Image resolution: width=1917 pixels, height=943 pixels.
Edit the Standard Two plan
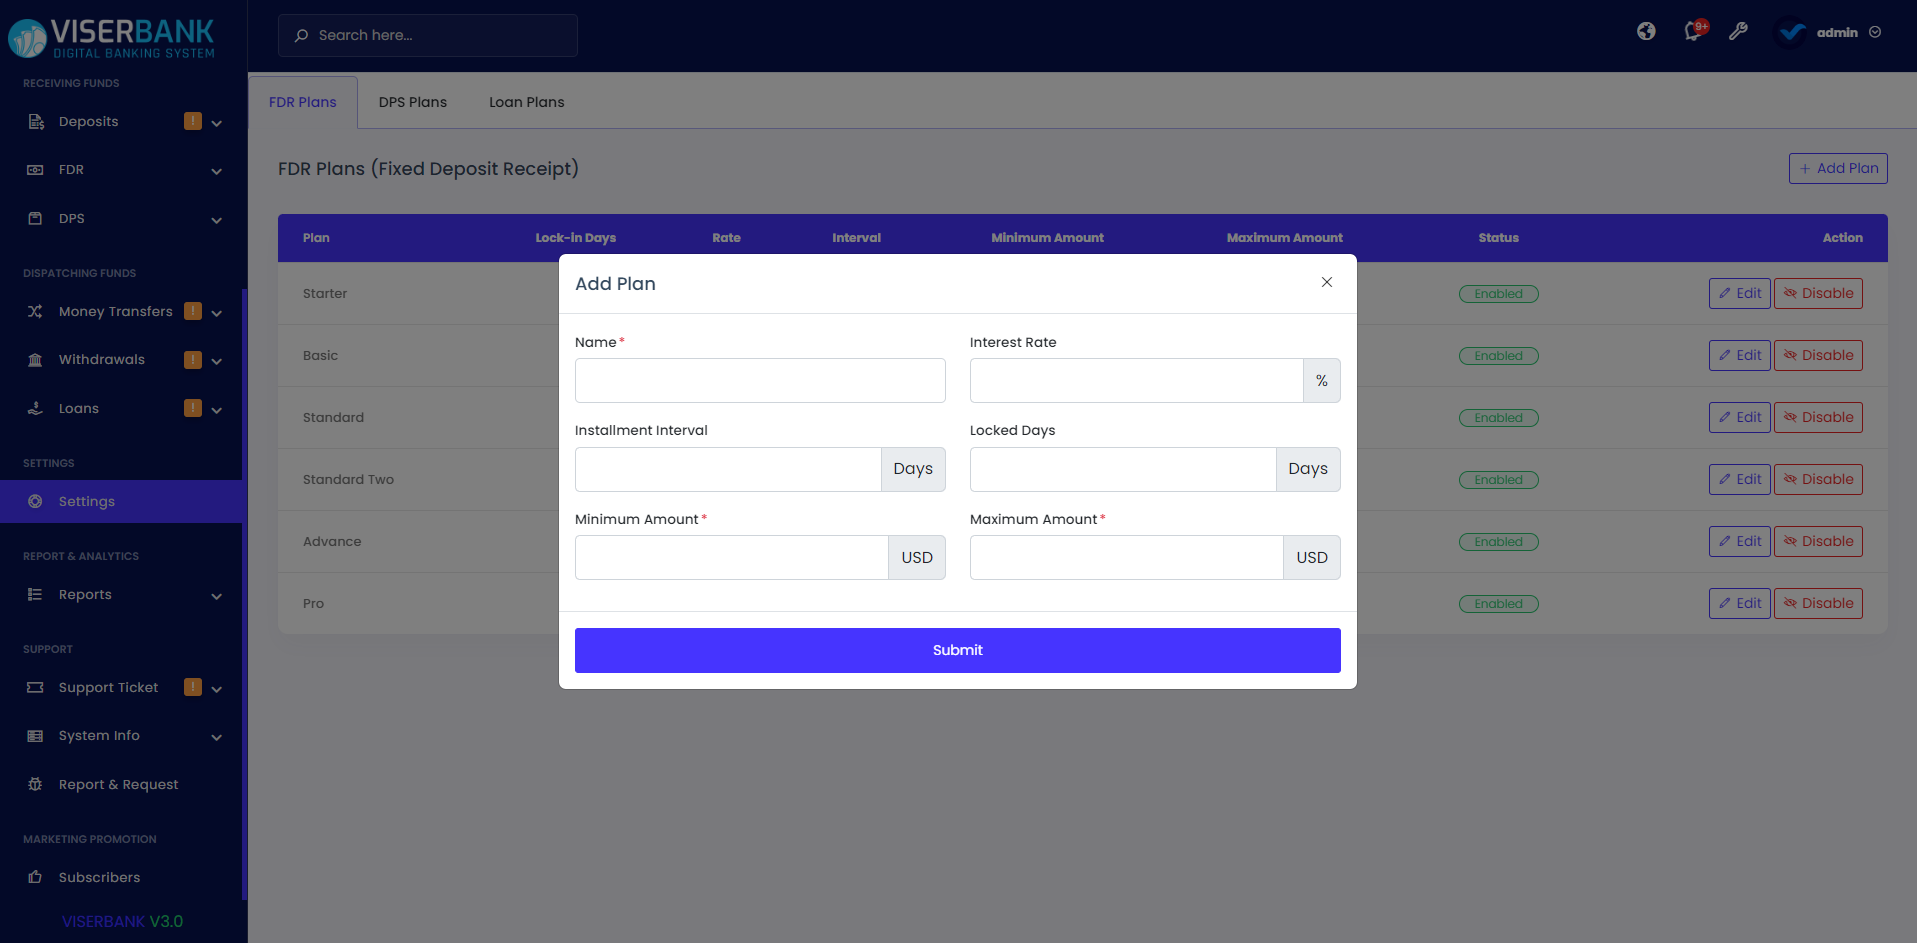[1739, 479]
